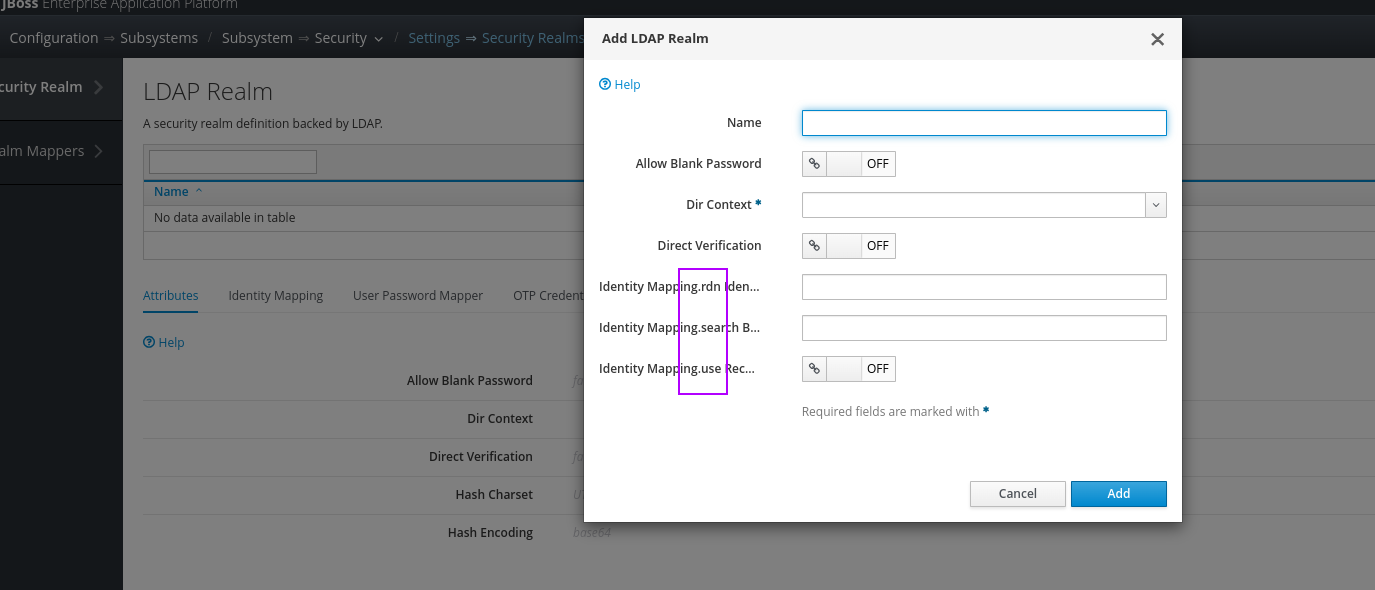The image size is (1375, 590).
Task: Close the Add LDAP Realm dialog
Action: click(1157, 40)
